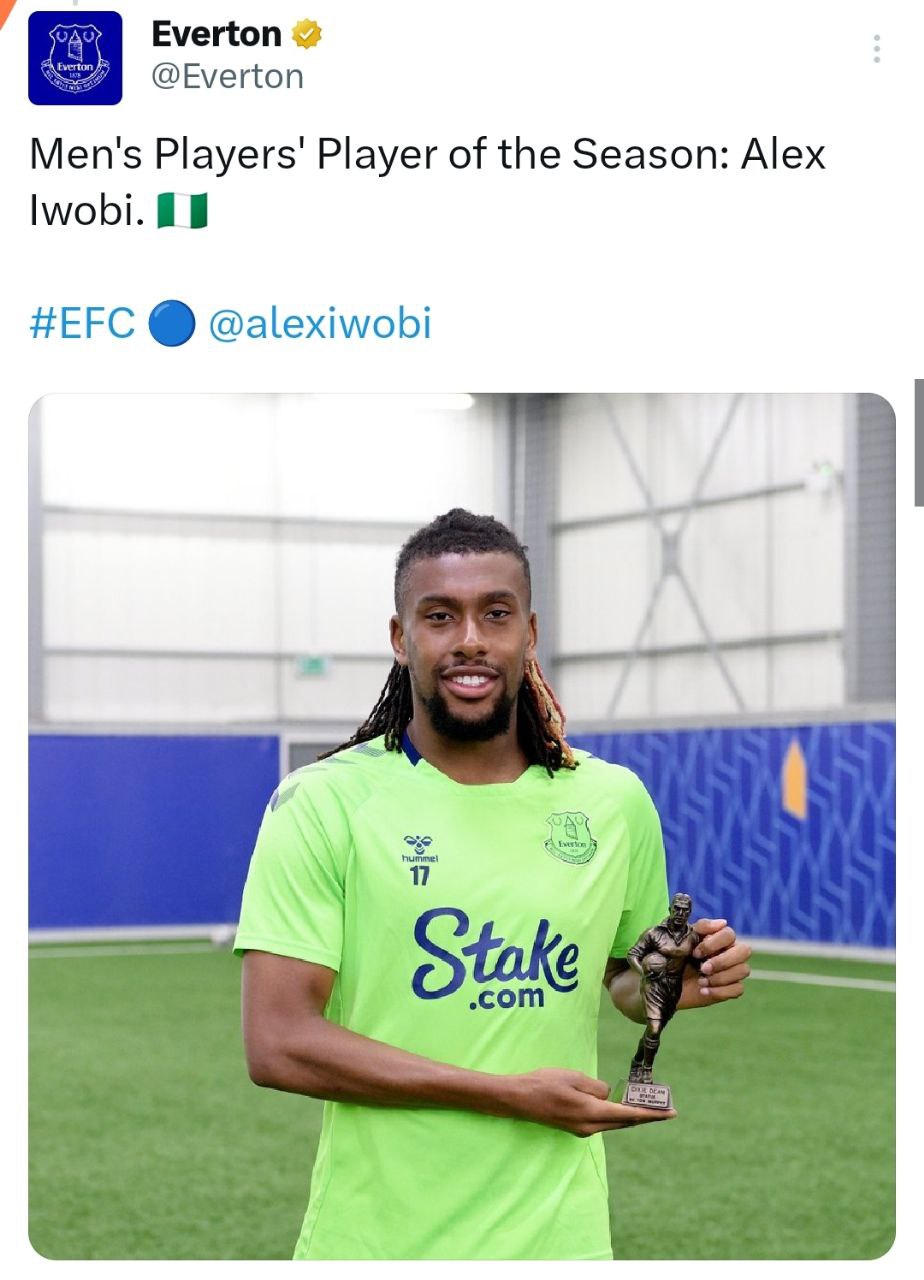Tap the Everton crest profile avatar
The image size is (924, 1280).
75,58
